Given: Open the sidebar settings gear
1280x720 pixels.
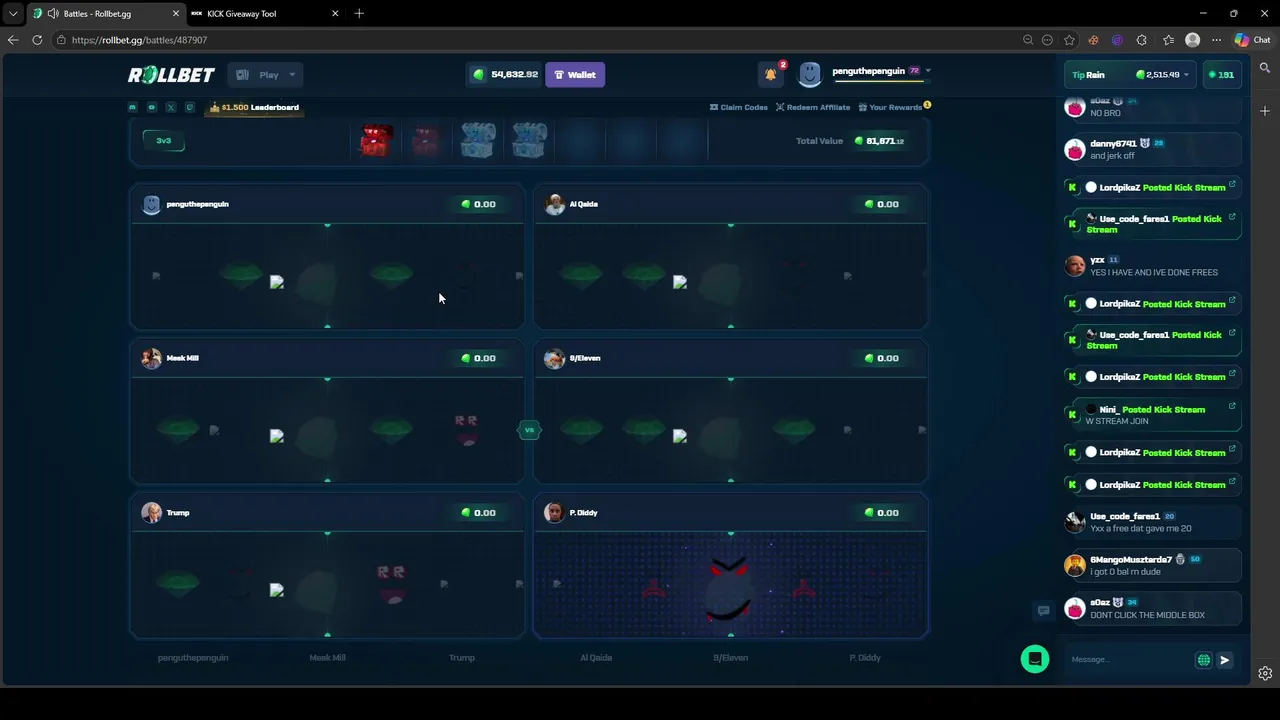Looking at the screenshot, I should tap(1265, 673).
